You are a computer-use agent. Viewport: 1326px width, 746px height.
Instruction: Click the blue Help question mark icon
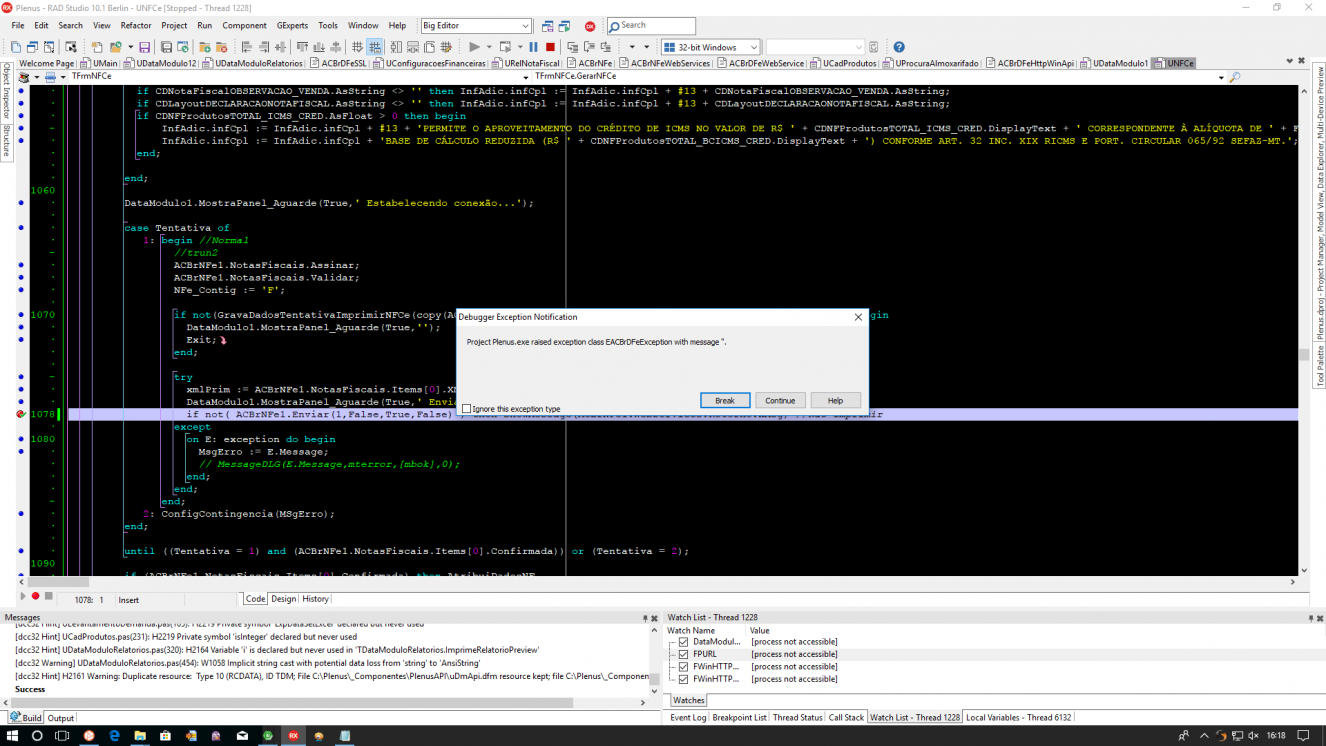(x=898, y=47)
